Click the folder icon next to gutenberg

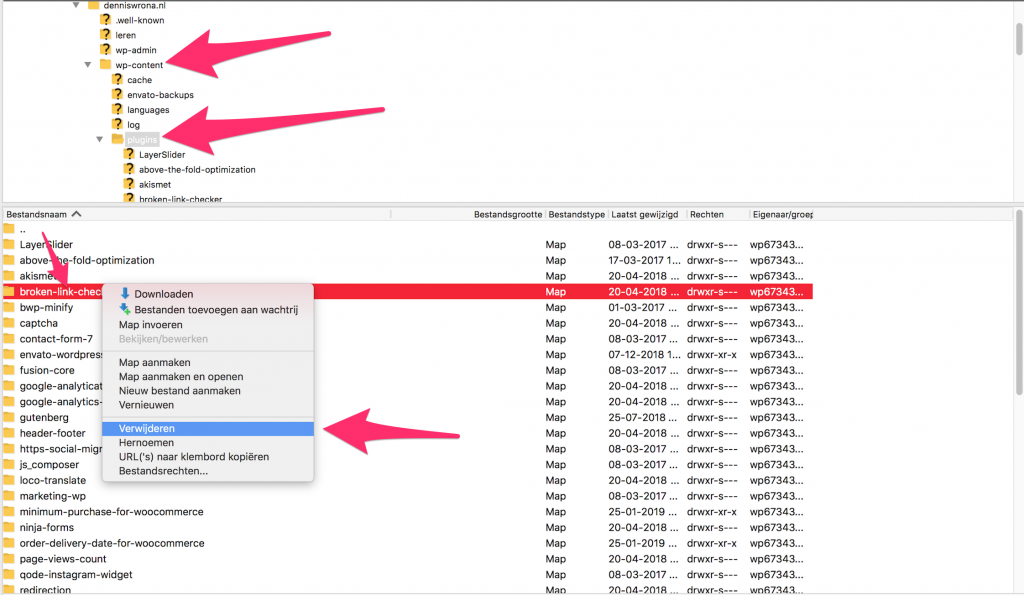9,418
